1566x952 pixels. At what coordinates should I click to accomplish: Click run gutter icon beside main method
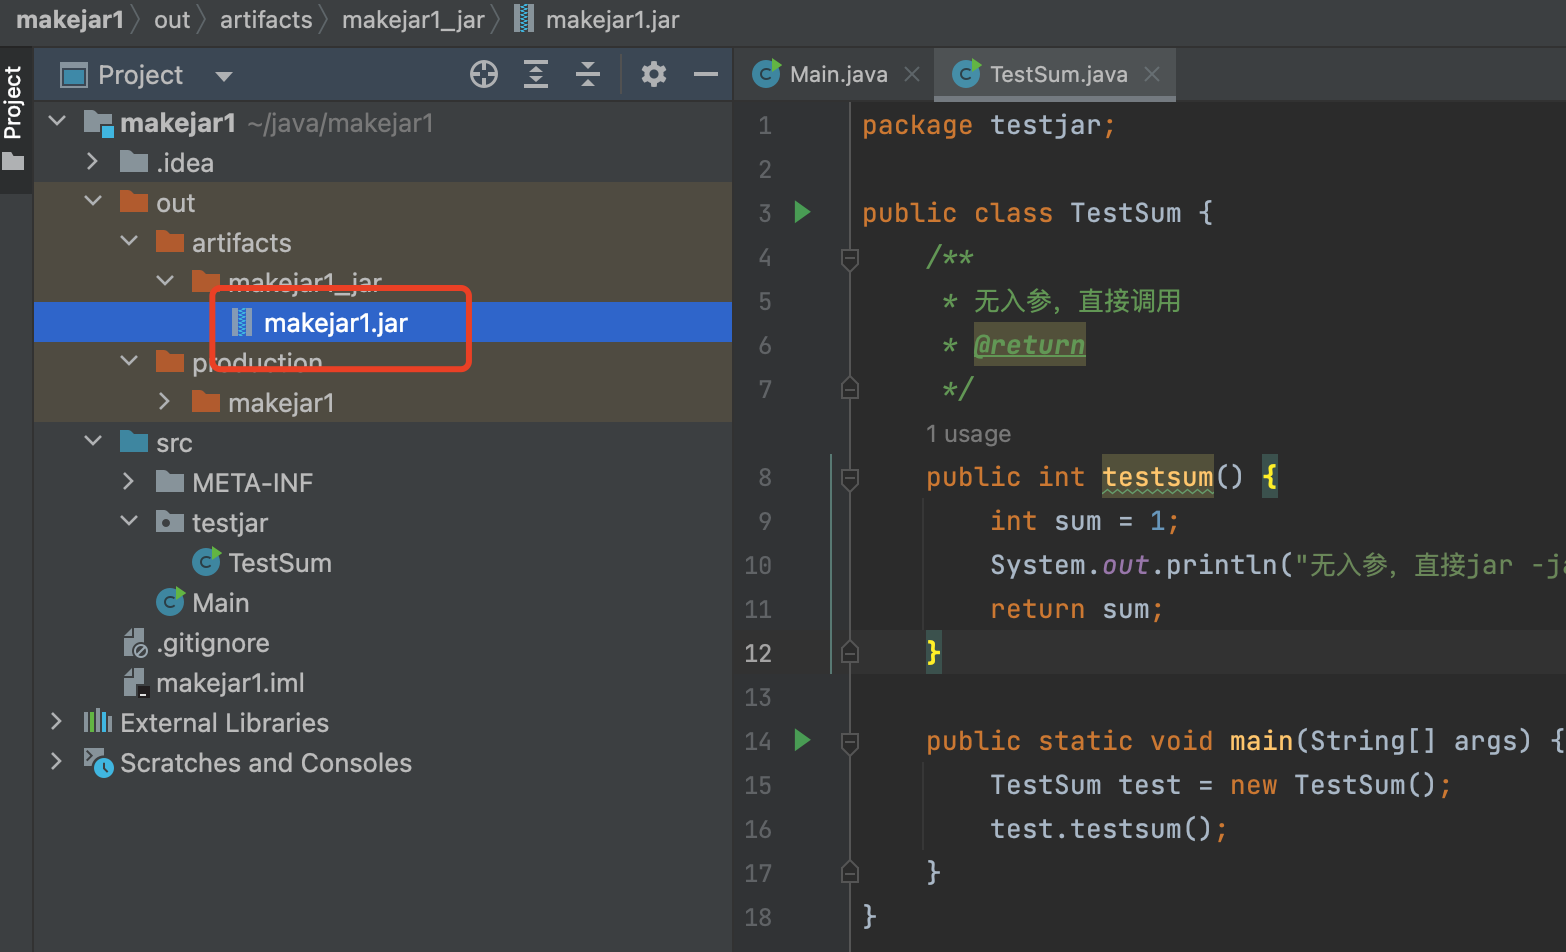pyautogui.click(x=802, y=740)
